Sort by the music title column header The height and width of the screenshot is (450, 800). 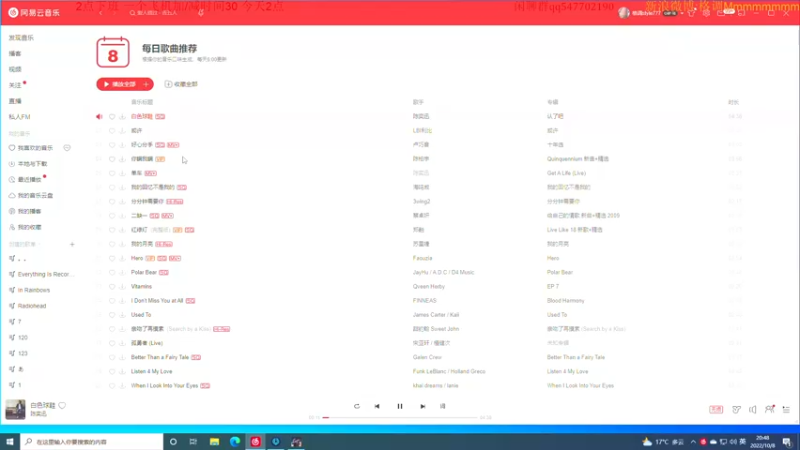tap(142, 102)
